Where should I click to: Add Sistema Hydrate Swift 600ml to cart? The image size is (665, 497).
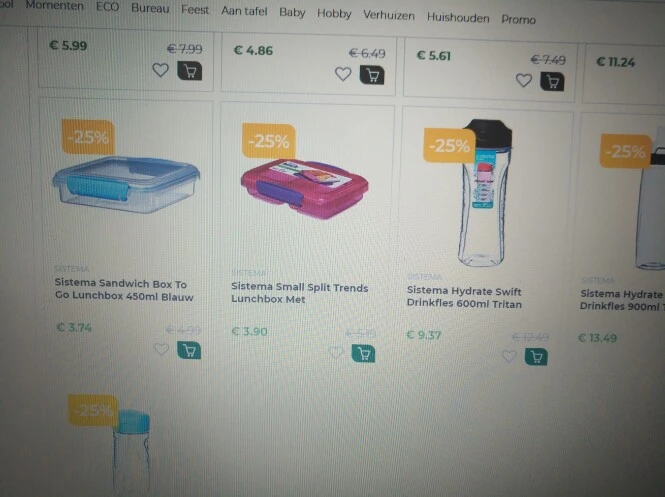coord(536,357)
